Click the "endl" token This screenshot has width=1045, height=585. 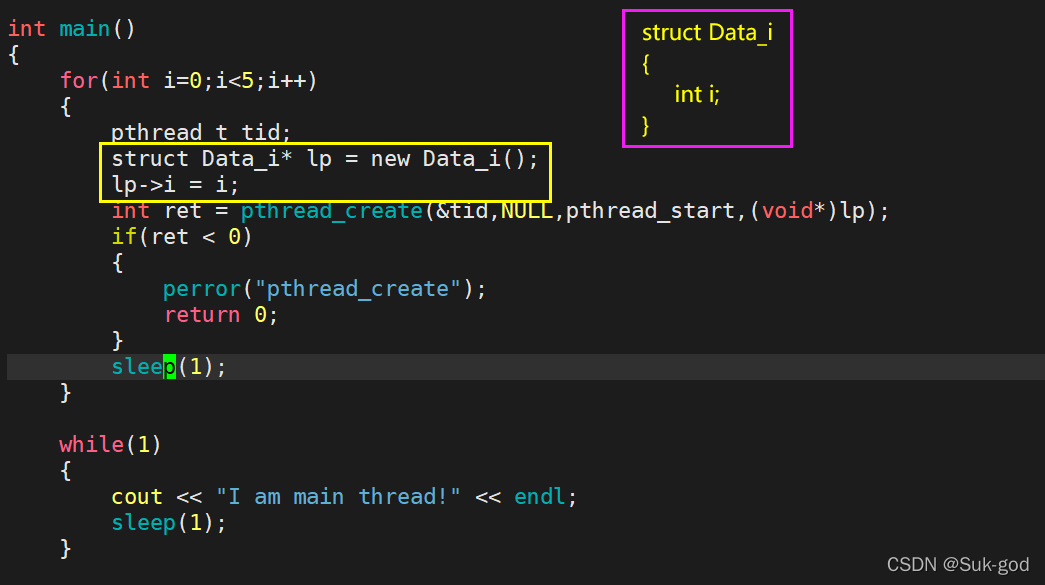coord(539,496)
